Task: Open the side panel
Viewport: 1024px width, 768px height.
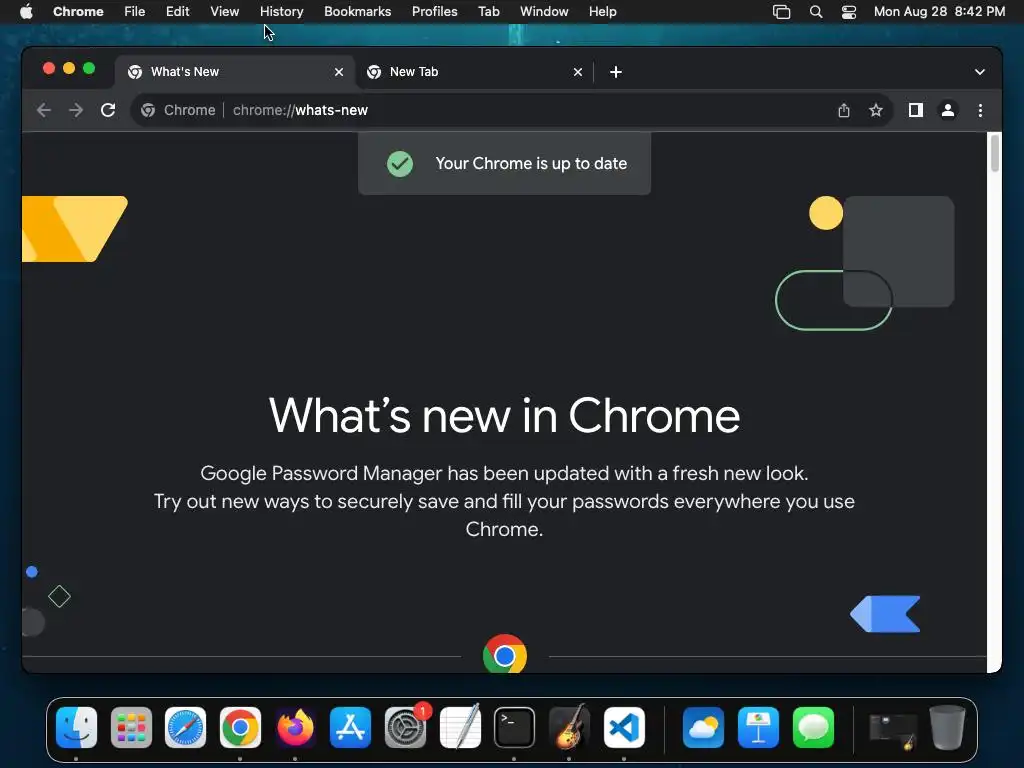Action: pyautogui.click(x=916, y=110)
